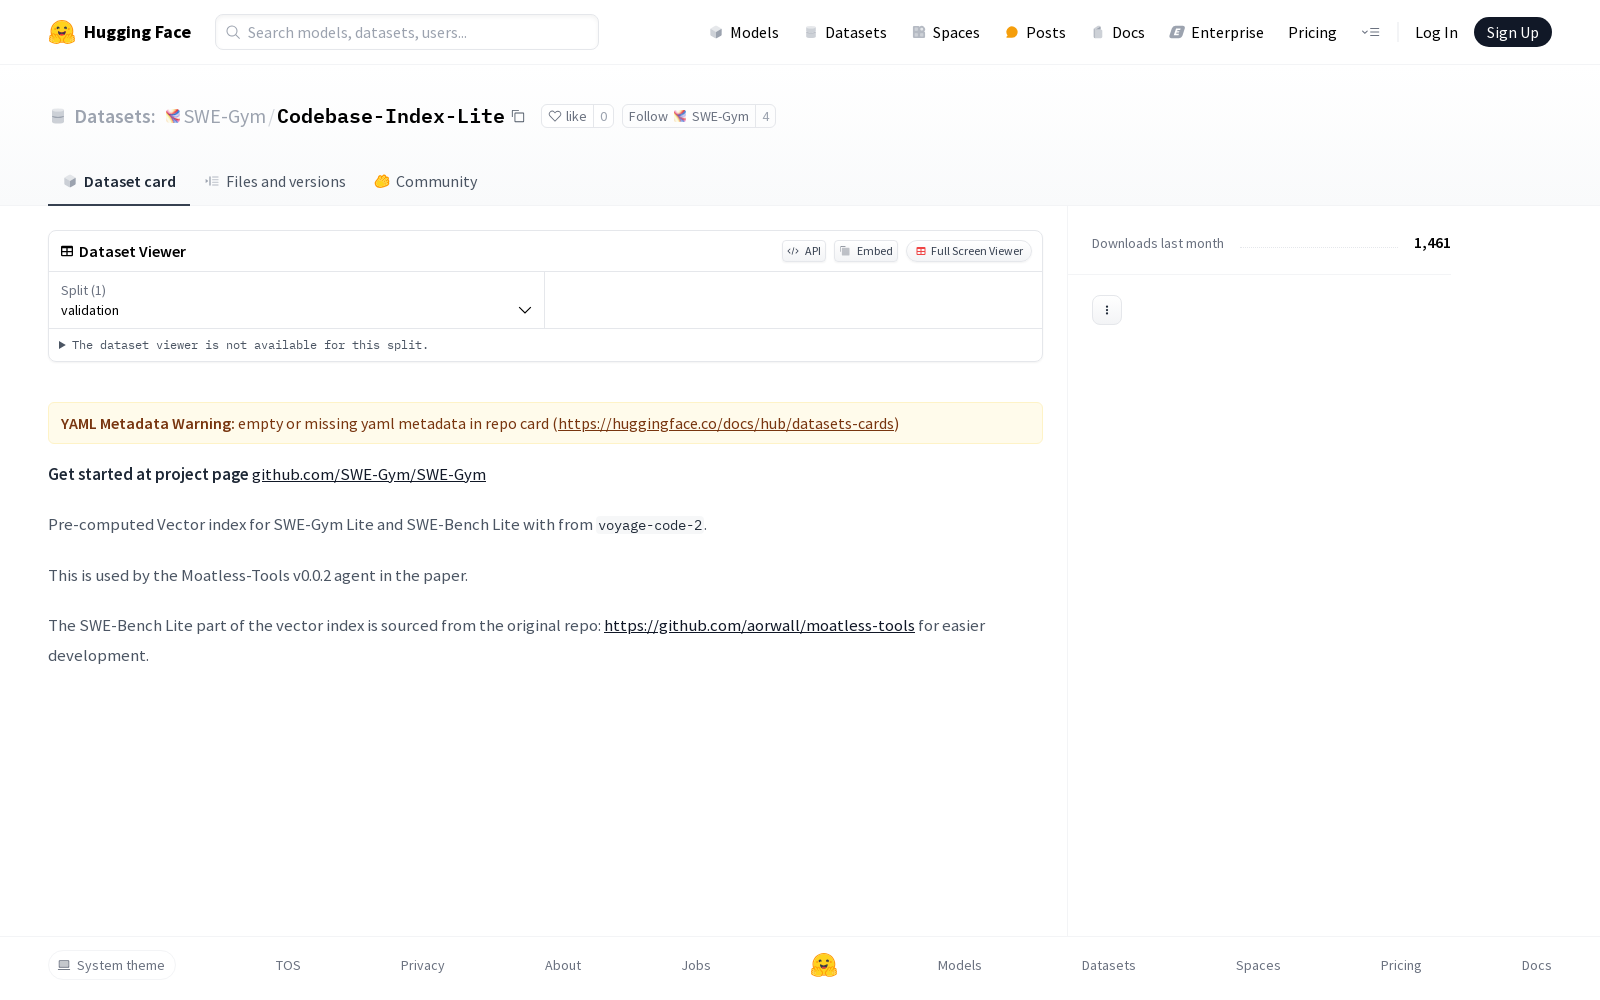Open the Spaces footer link
1600x1000 pixels.
[1258, 965]
